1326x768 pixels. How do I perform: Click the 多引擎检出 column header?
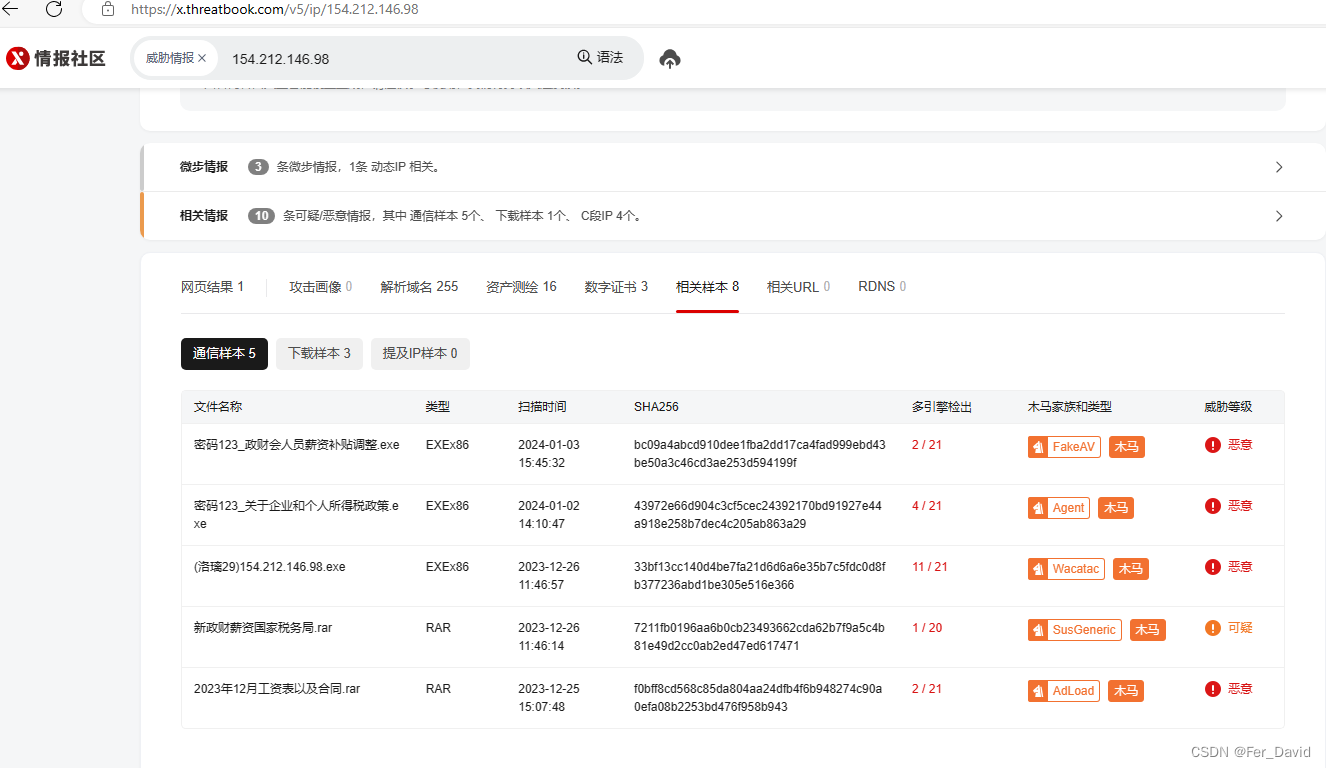[942, 407]
